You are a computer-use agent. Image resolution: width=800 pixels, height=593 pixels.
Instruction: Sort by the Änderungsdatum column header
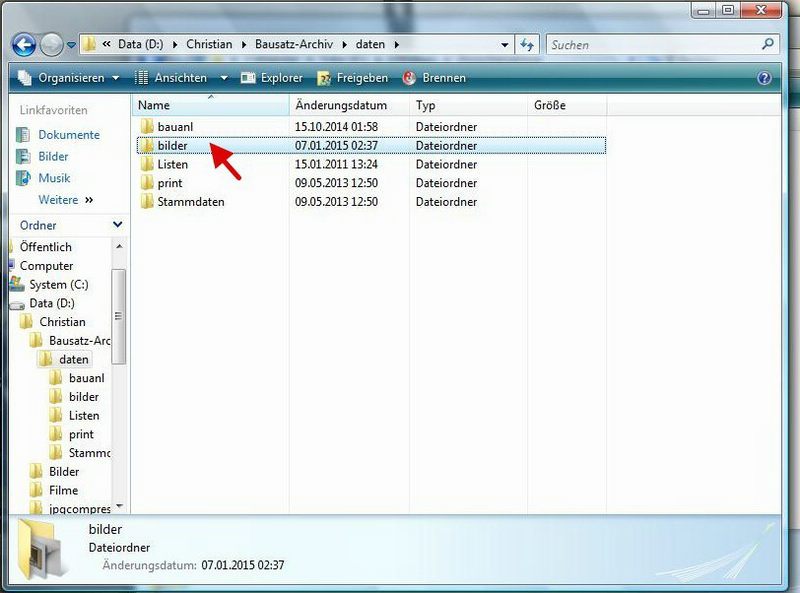click(x=349, y=106)
